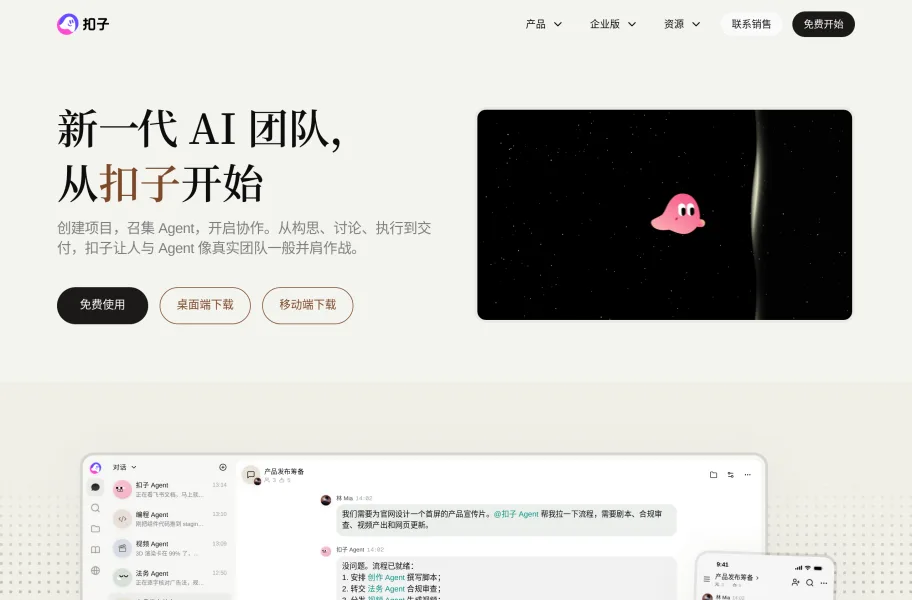Click the 创作 Agent link in reply

pyautogui.click(x=386, y=577)
